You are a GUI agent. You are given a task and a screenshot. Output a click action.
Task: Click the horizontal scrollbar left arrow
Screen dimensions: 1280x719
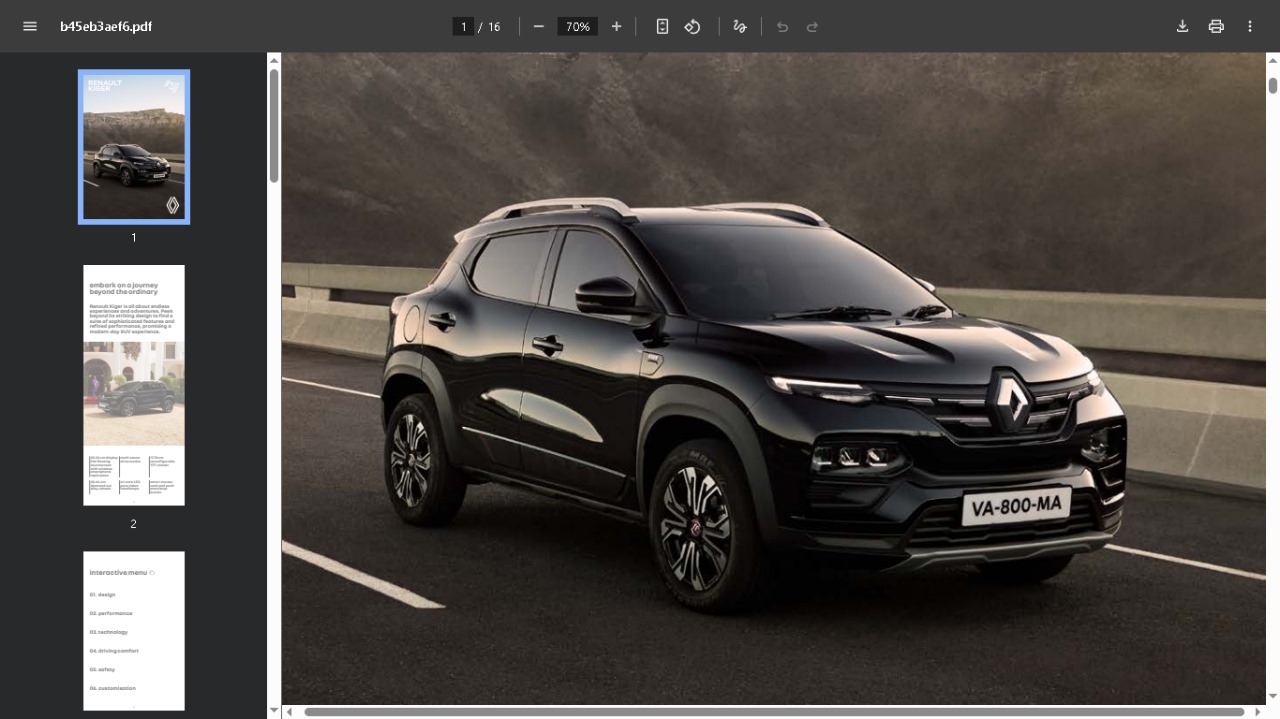[x=289, y=712]
